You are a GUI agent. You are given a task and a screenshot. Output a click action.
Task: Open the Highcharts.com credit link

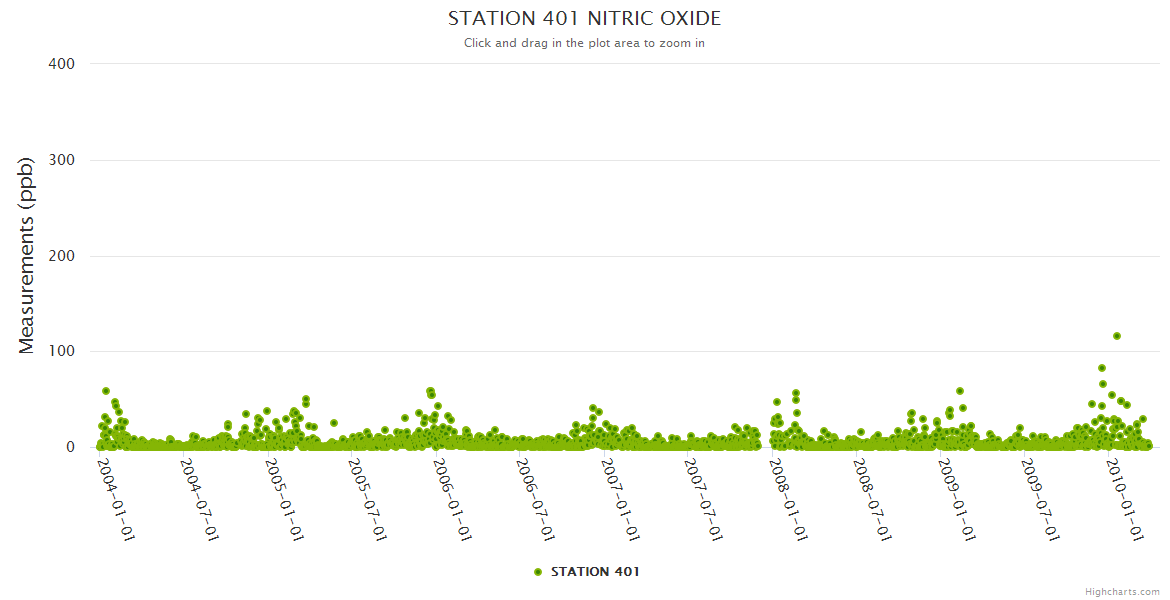(x=1122, y=591)
